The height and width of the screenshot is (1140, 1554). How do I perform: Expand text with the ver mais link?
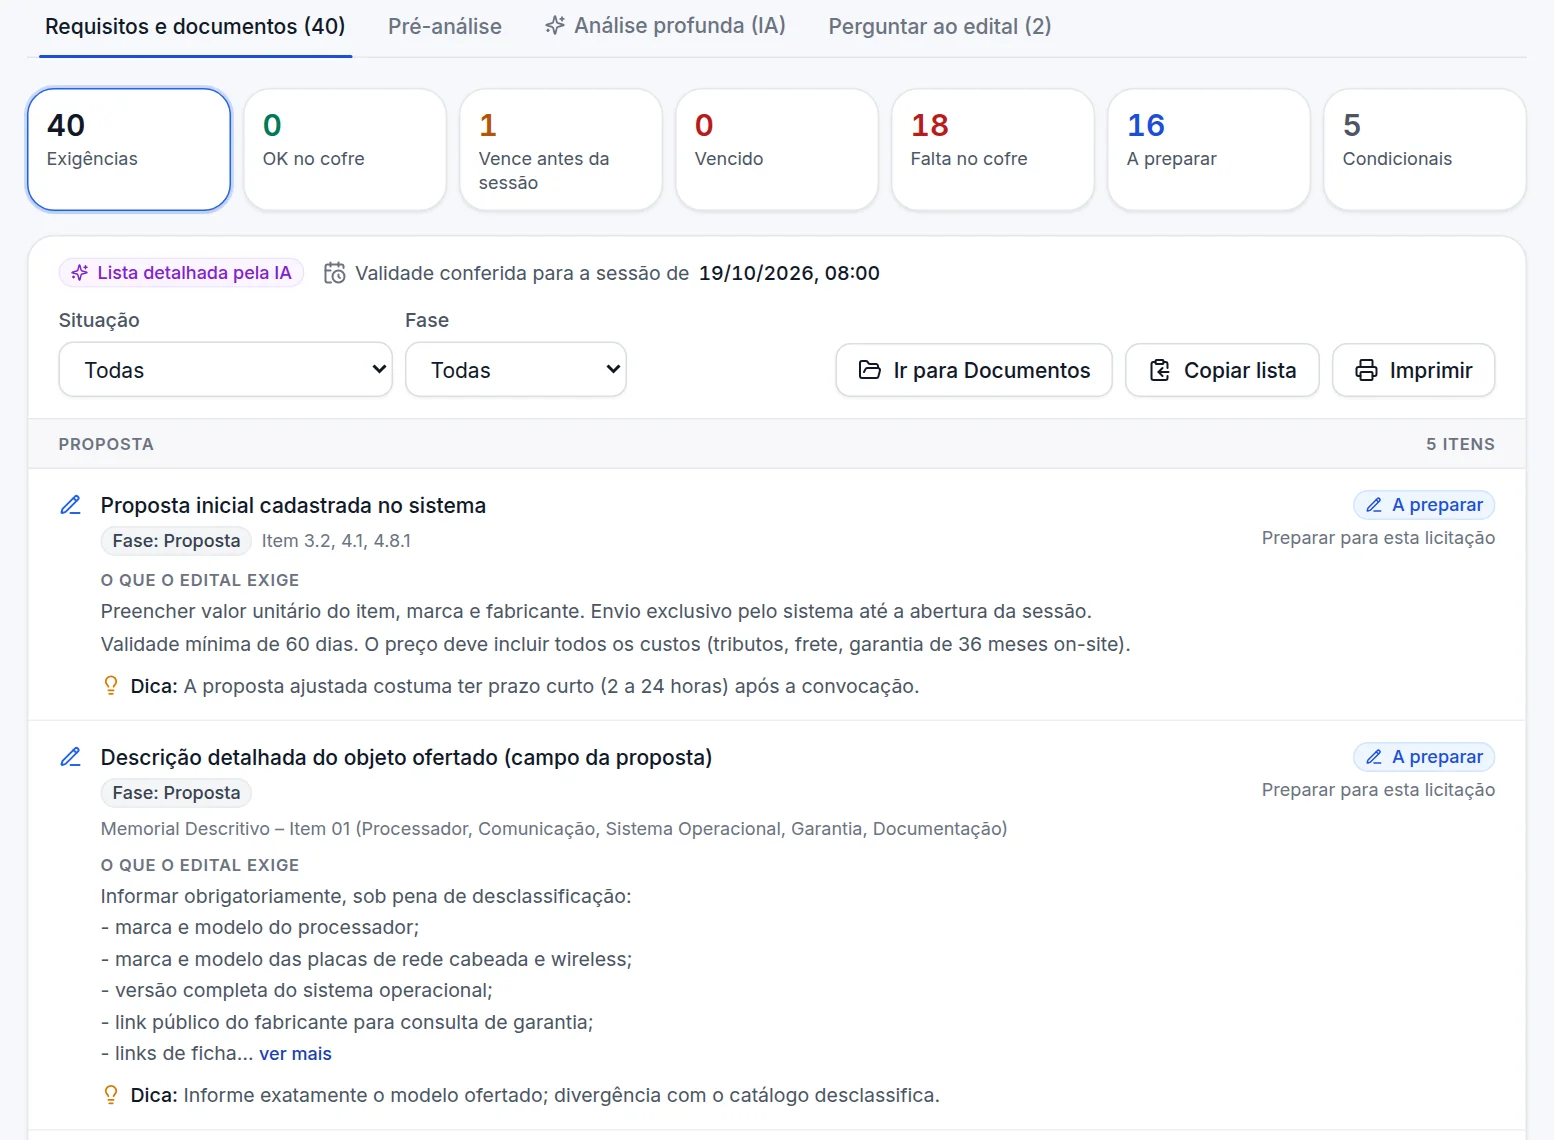[x=295, y=1054]
